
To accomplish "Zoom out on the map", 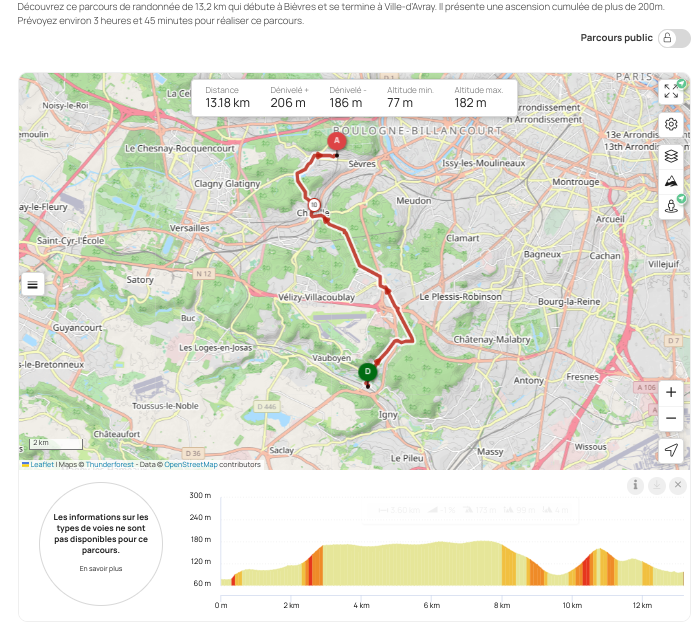I will point(671,418).
